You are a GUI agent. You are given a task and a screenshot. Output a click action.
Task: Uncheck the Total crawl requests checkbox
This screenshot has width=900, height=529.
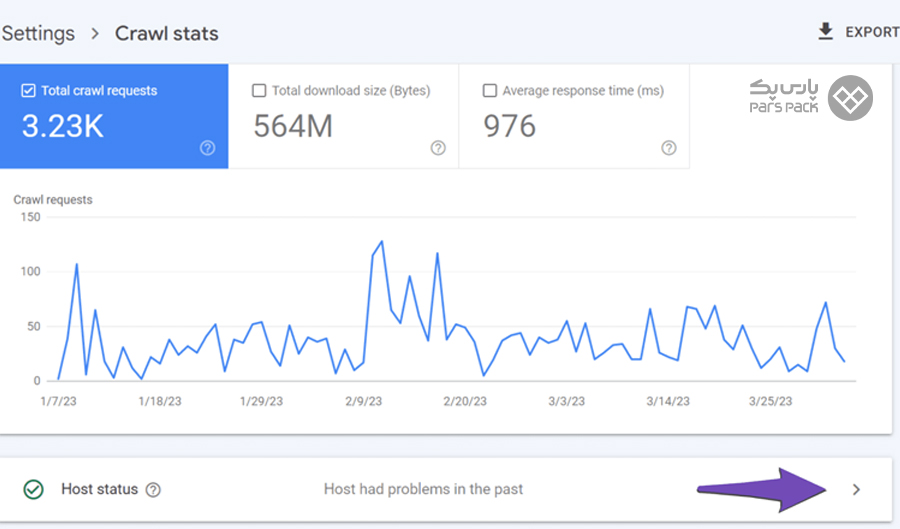(28, 91)
